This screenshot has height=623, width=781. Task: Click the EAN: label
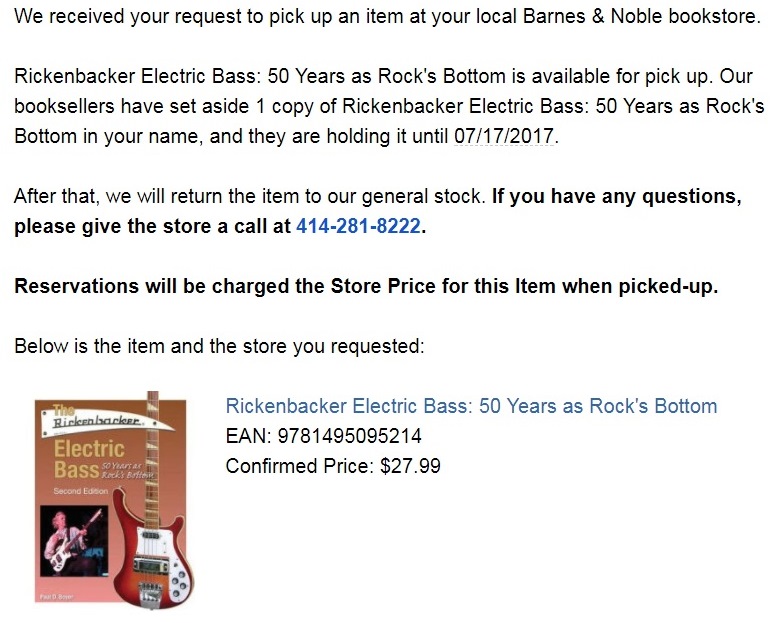click(x=249, y=436)
